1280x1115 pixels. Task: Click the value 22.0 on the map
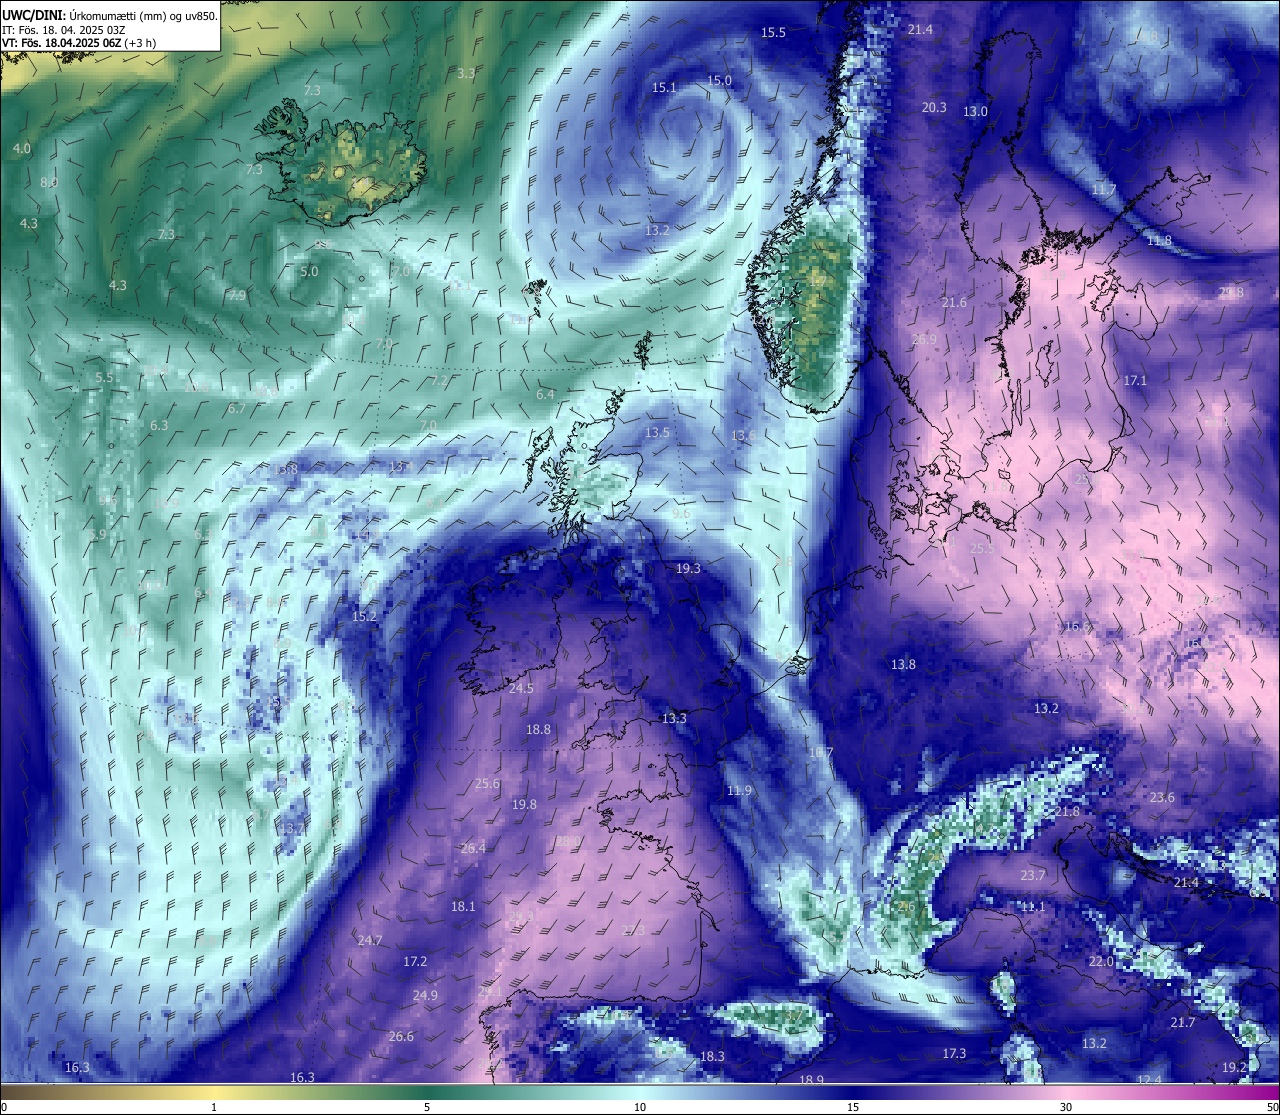tap(1100, 962)
